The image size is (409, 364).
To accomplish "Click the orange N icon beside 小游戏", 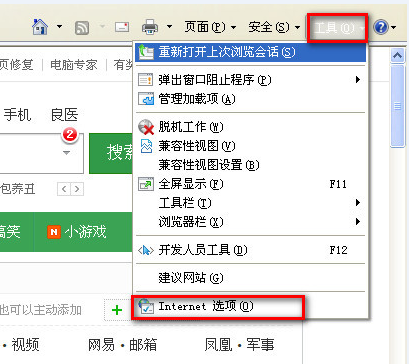I will [54, 232].
